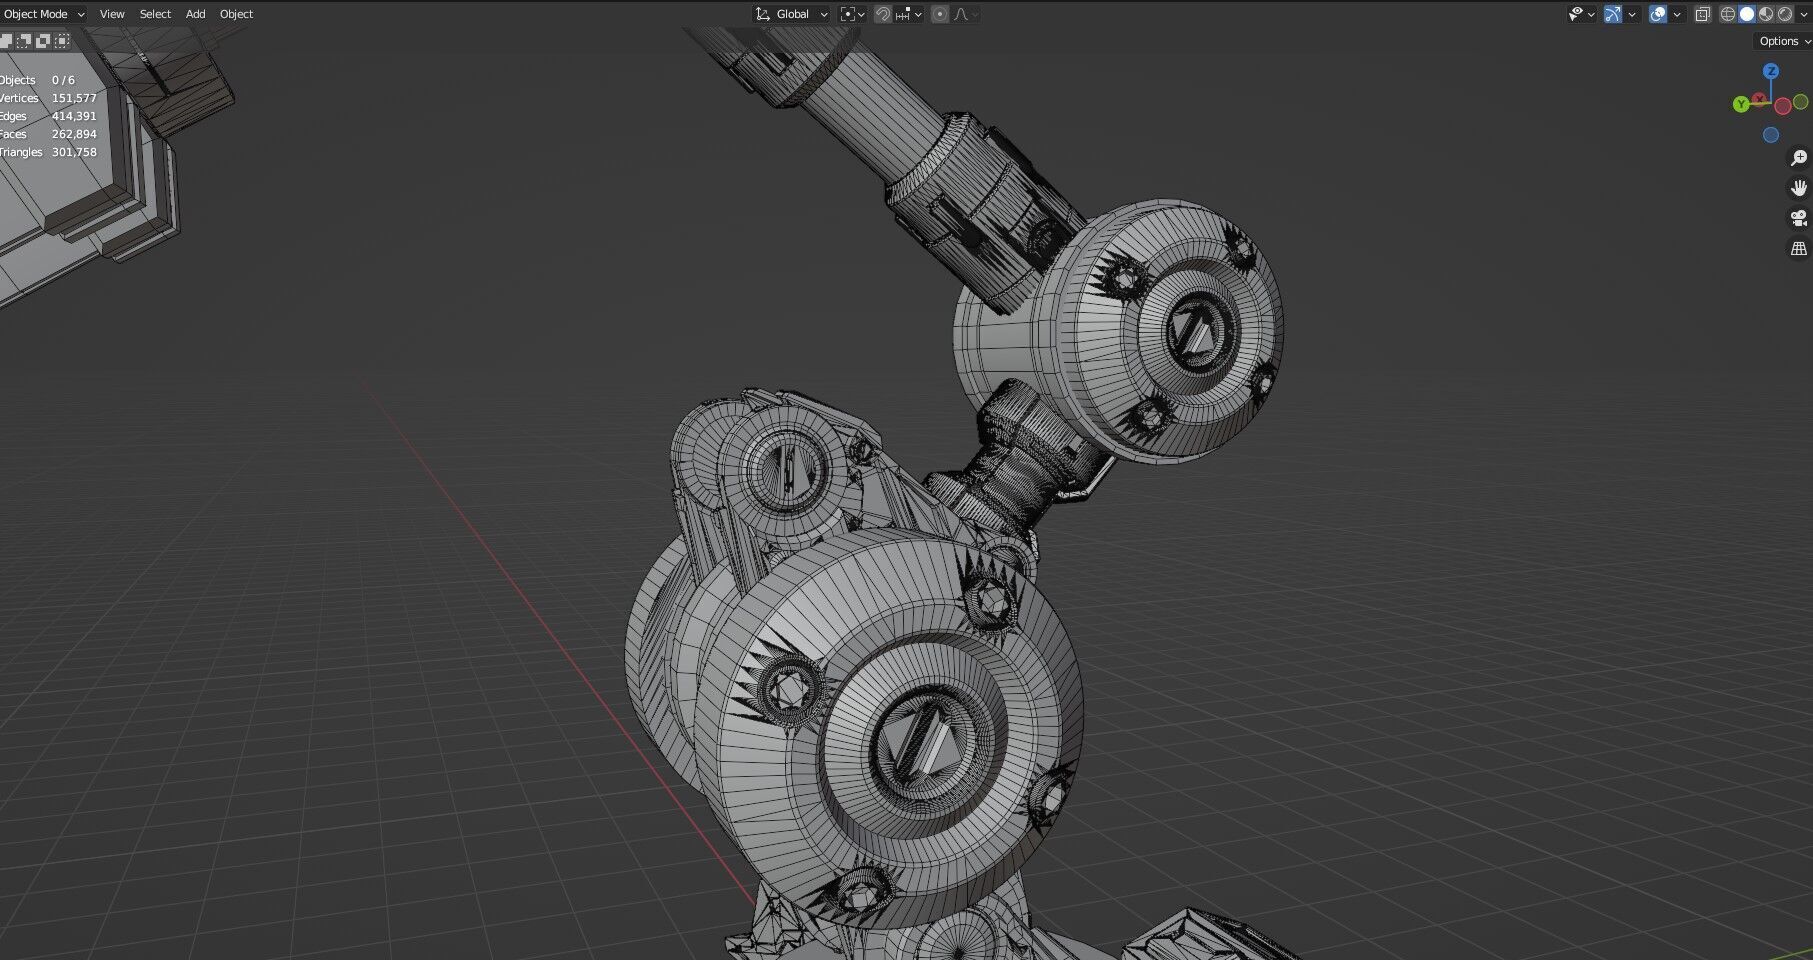Screen dimensions: 1813x960
Task: Switch to Solid viewport shading
Action: point(1747,14)
